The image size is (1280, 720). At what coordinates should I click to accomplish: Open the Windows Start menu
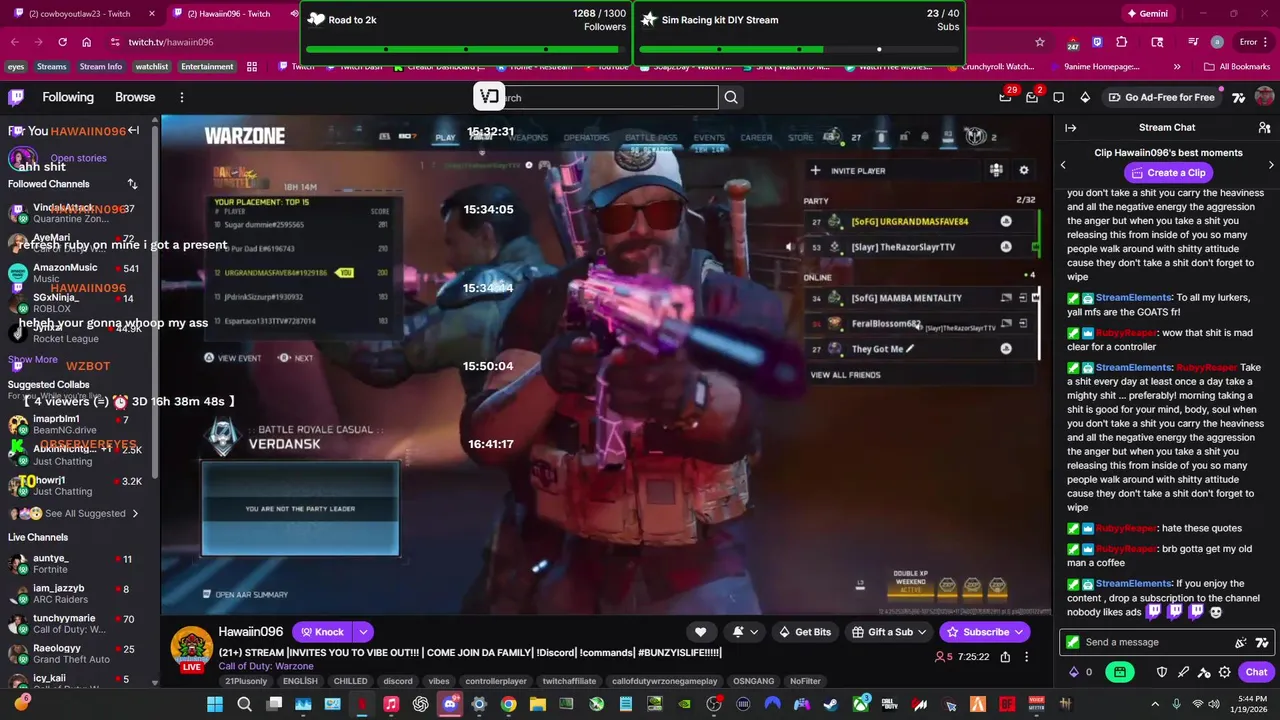(215, 704)
